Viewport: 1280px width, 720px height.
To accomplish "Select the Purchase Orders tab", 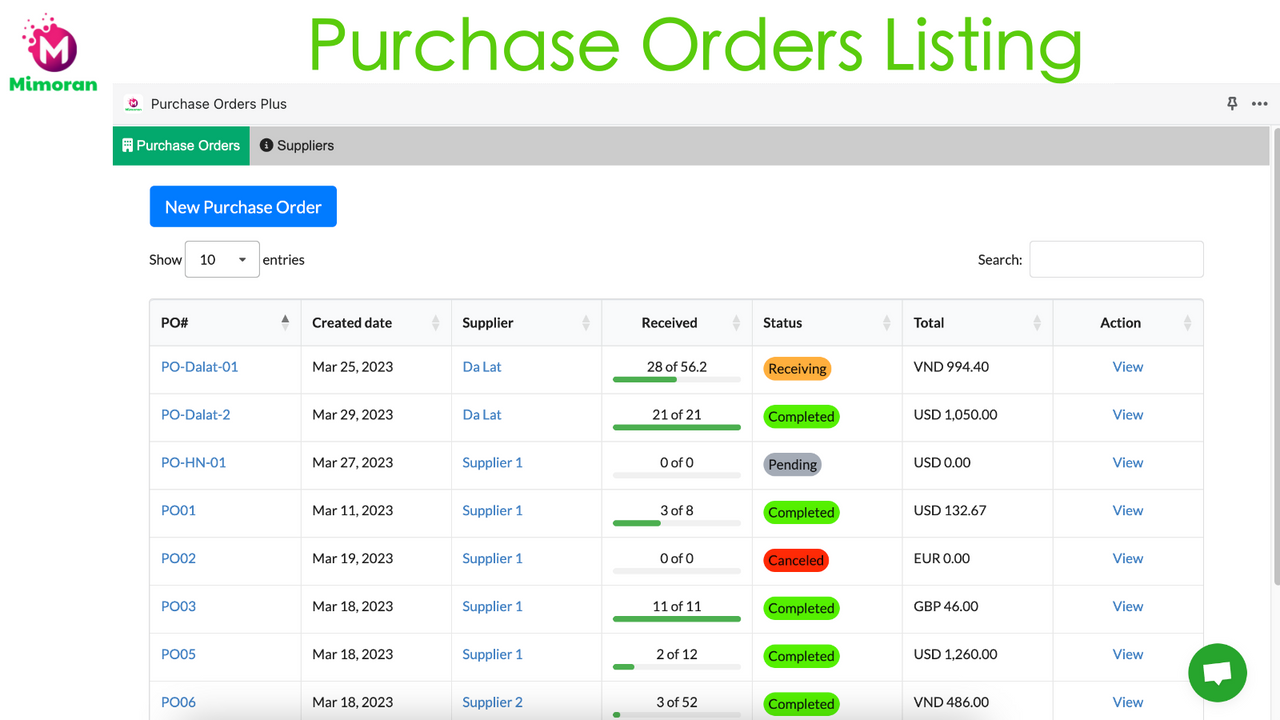I will click(180, 145).
